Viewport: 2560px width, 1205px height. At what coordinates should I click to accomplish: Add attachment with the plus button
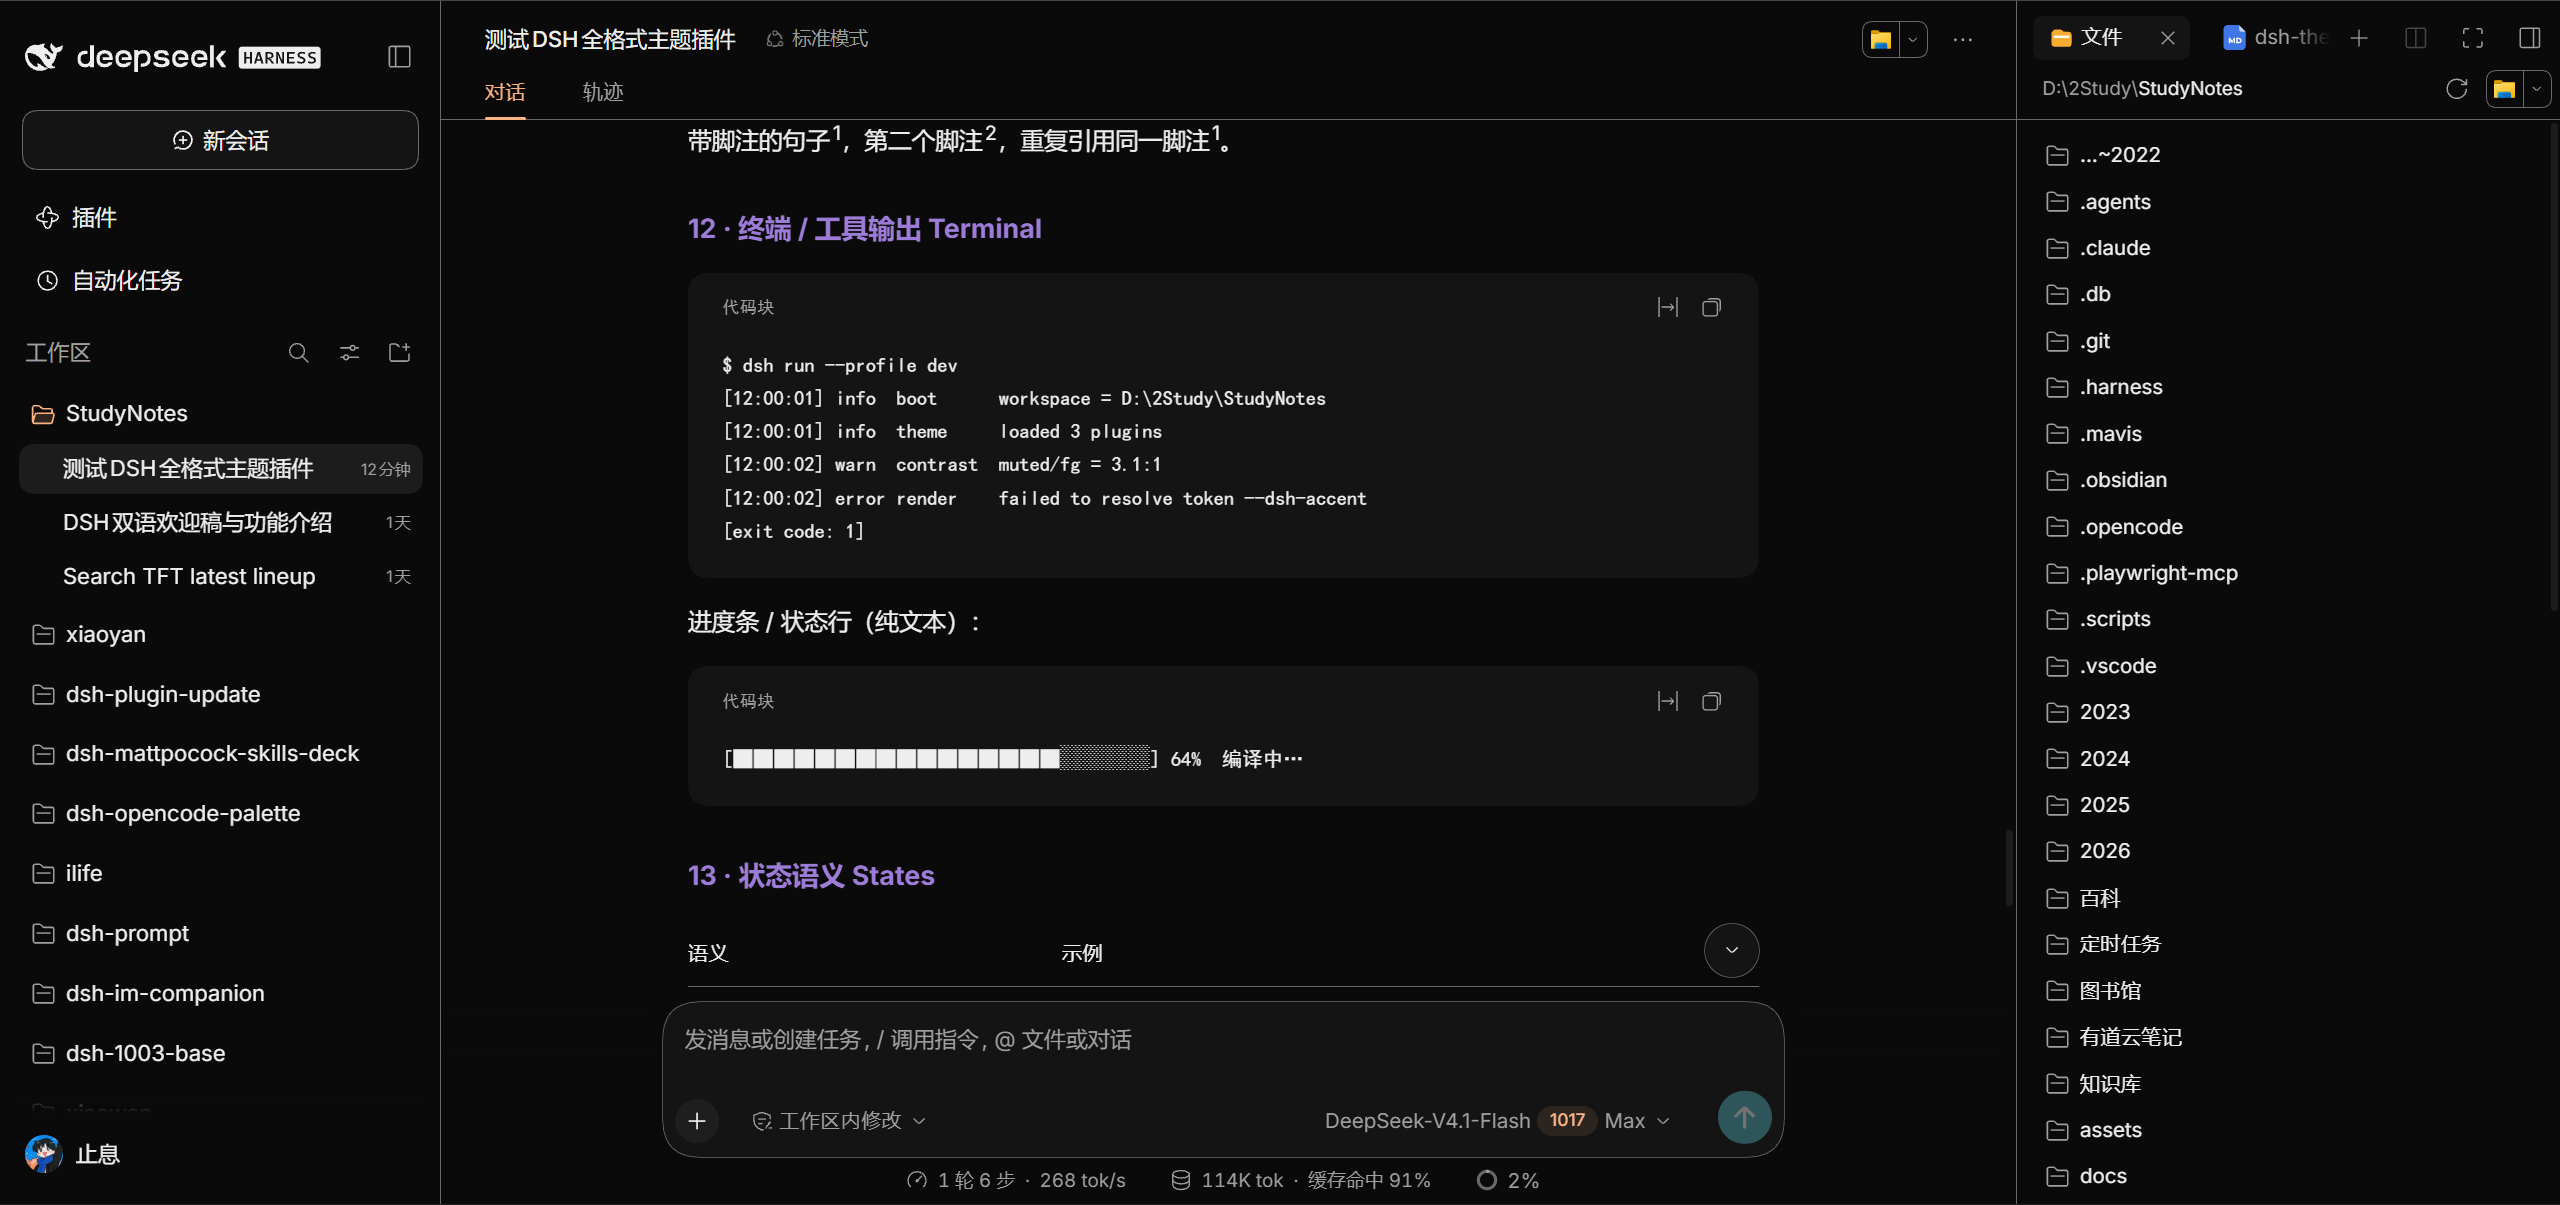(x=697, y=1121)
